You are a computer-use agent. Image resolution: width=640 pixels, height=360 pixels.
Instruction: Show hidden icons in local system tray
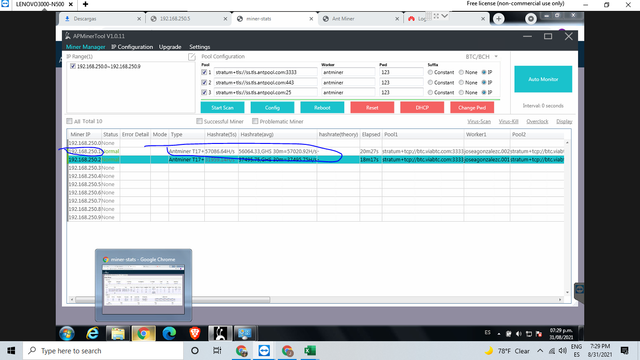point(540,351)
